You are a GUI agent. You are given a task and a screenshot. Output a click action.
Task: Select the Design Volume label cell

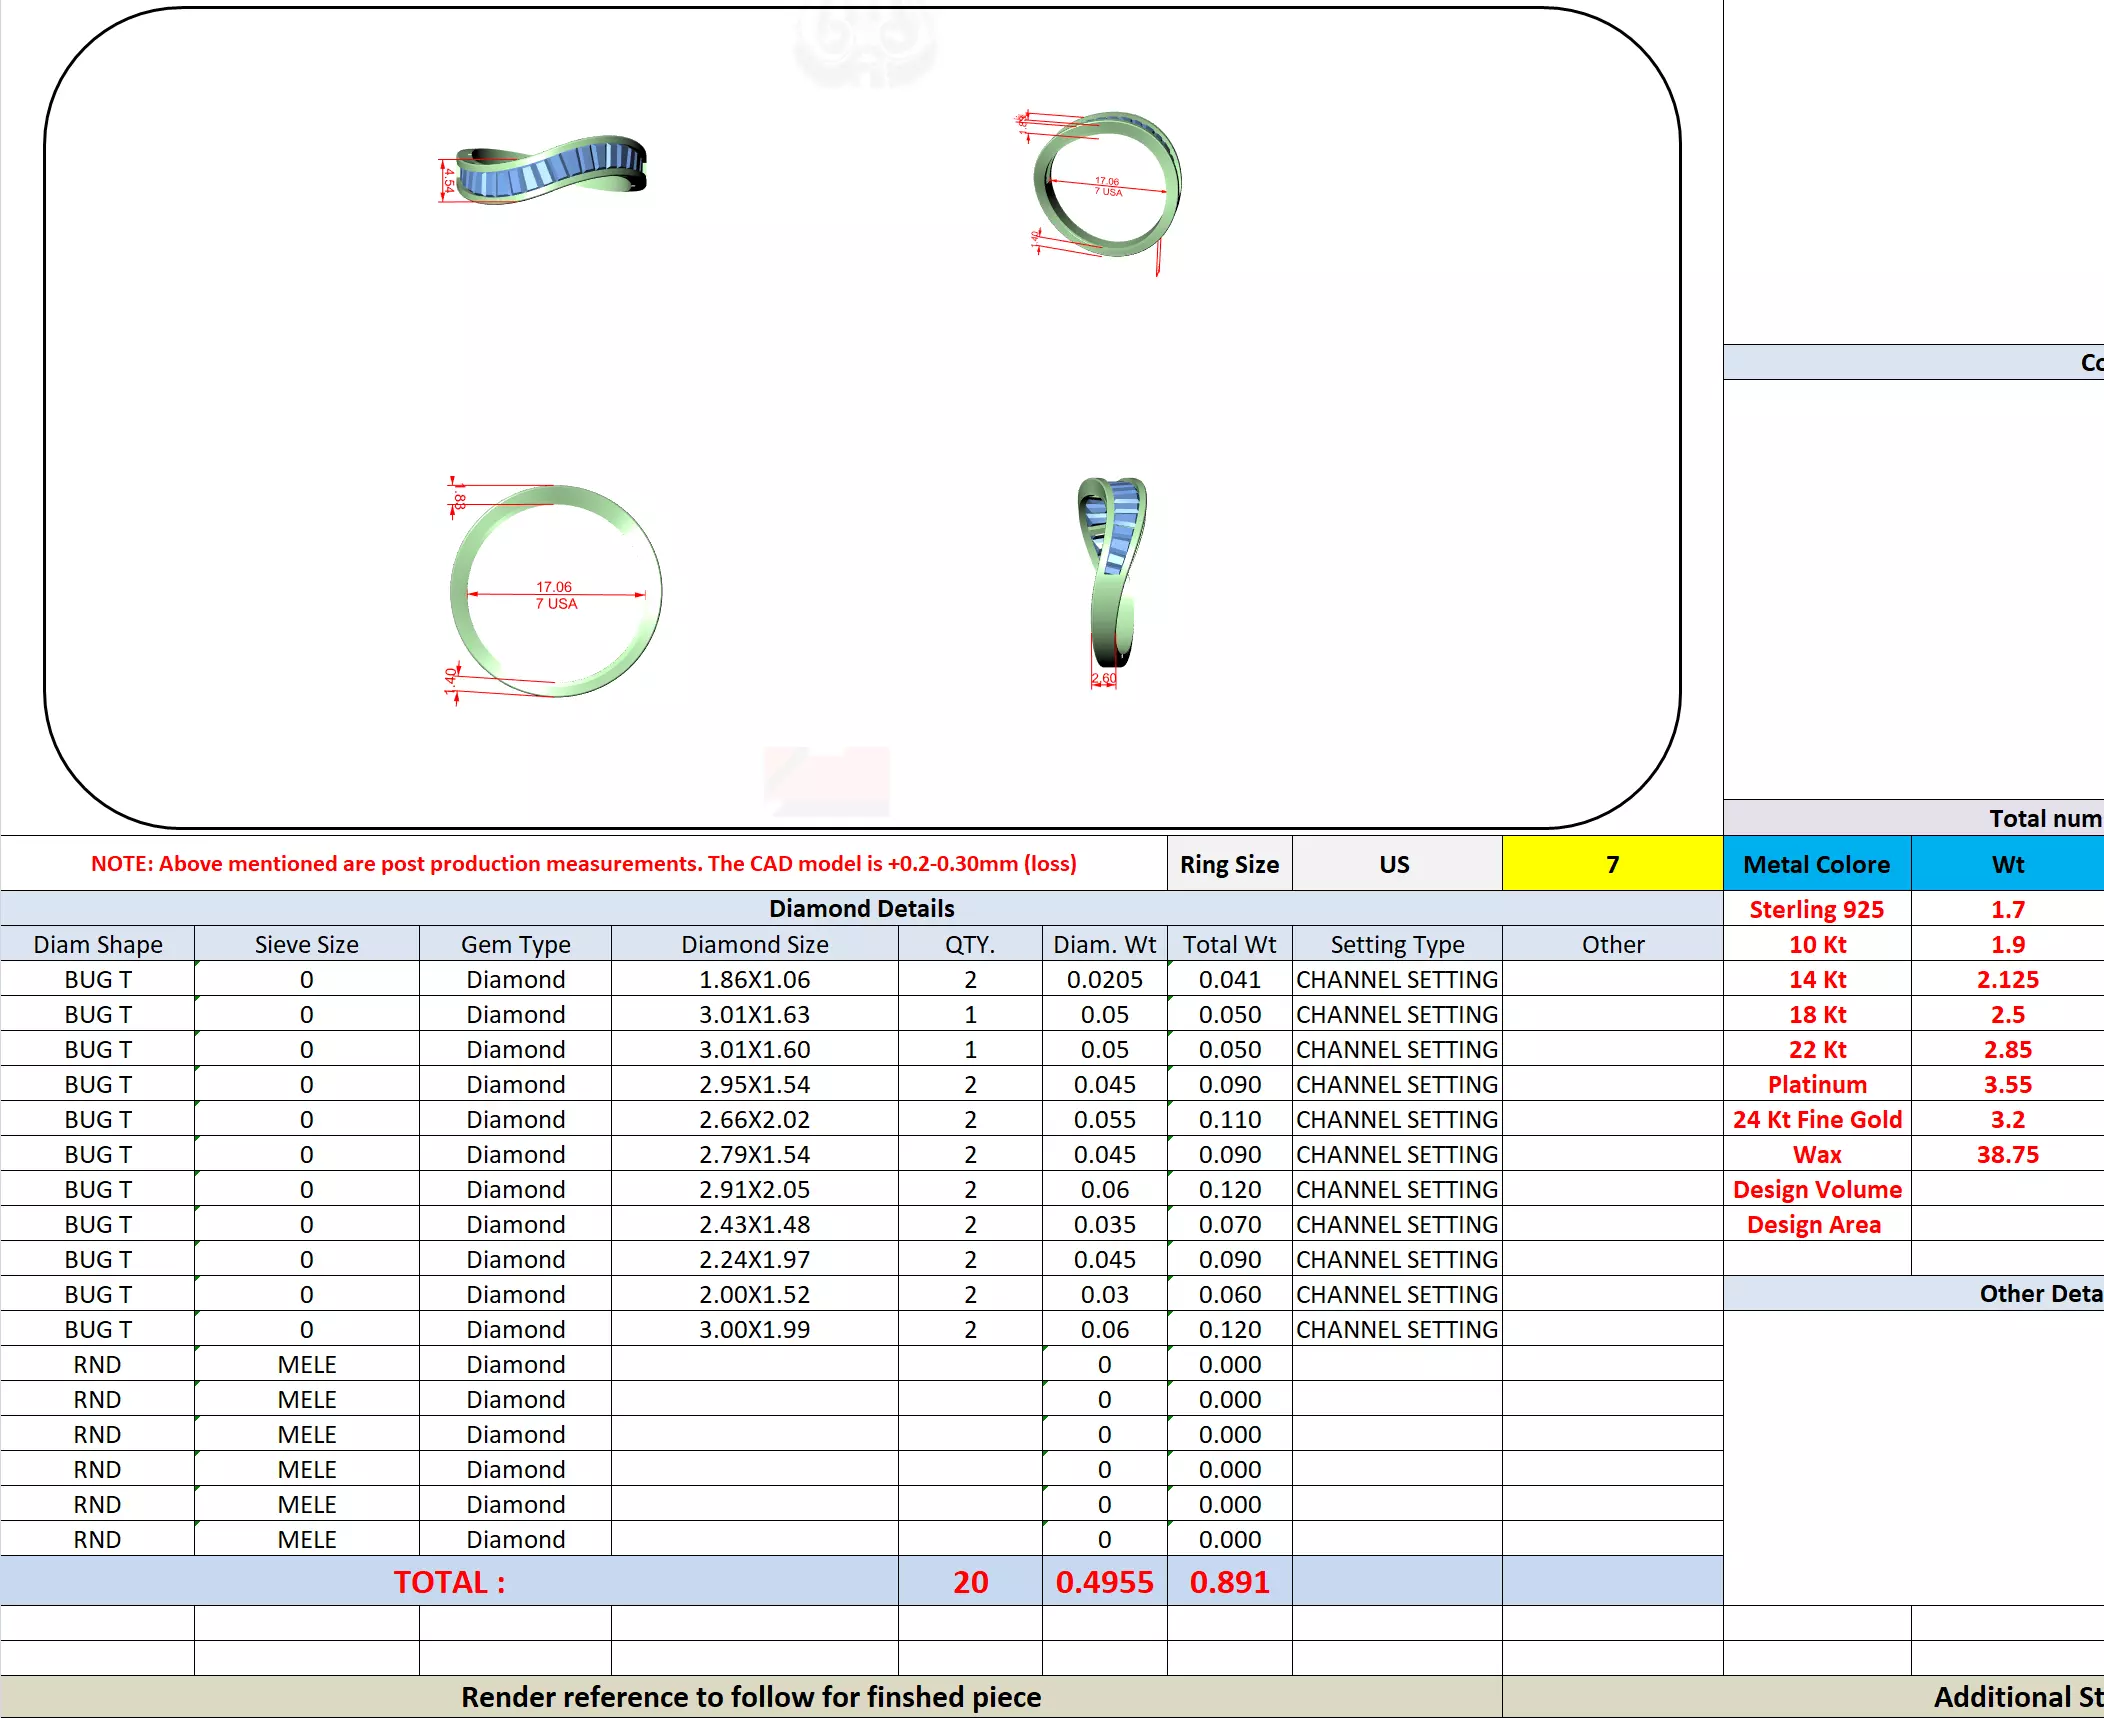point(1816,1189)
